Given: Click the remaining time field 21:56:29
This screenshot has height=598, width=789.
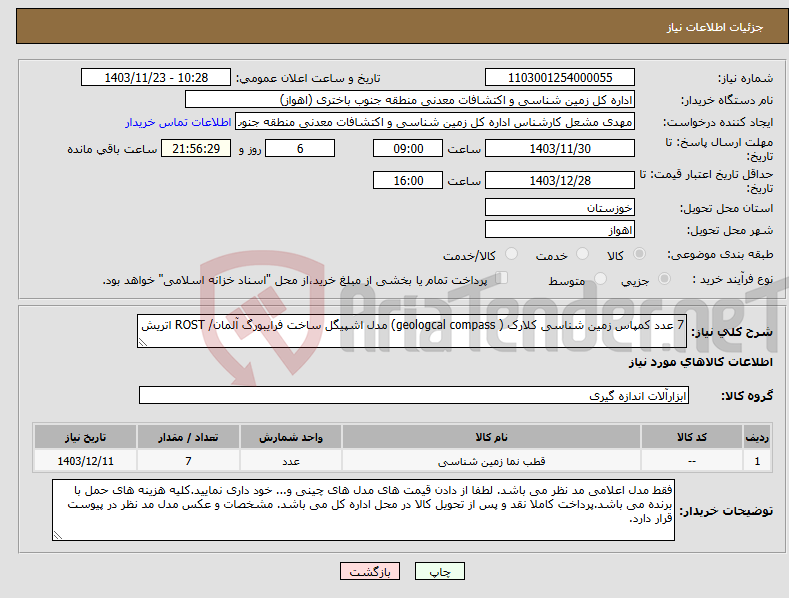Looking at the screenshot, I should (x=196, y=148).
